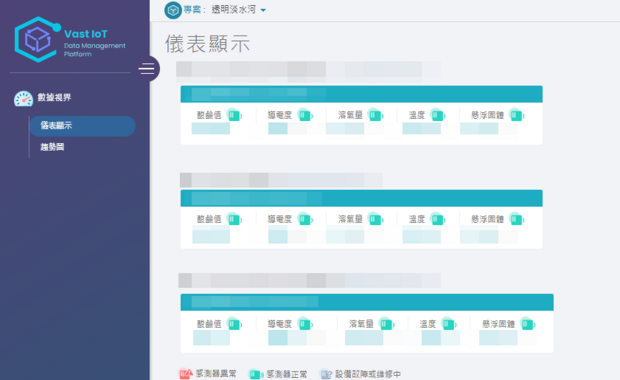Select the 懸浮固體 label in the bottom card

[499, 324]
